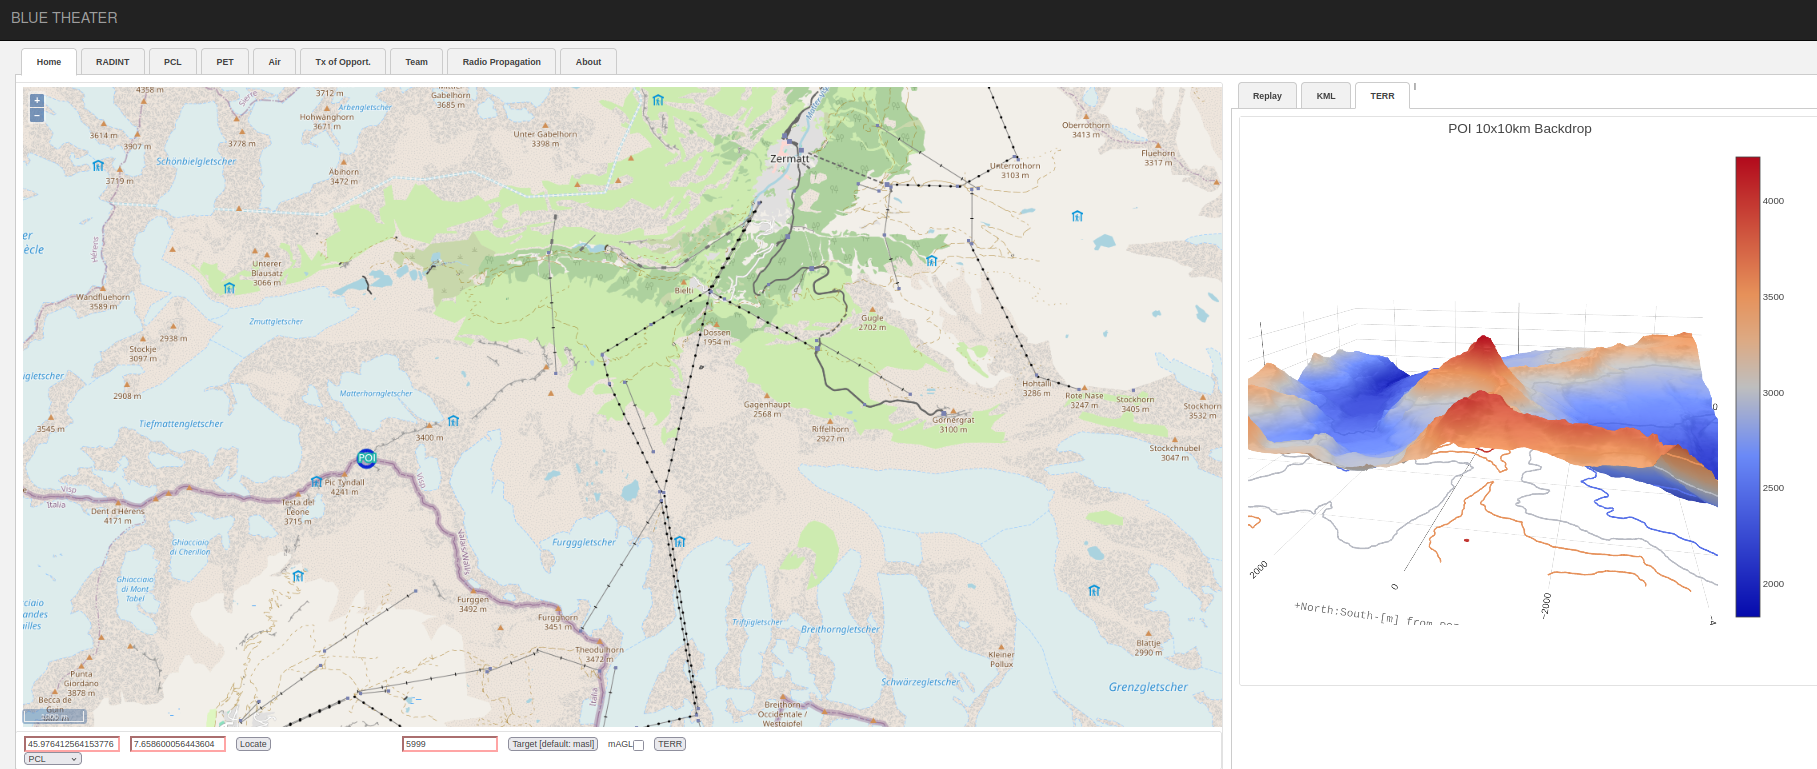Viewport: 1817px width, 769px height.
Task: Click the Locate button
Action: coord(253,744)
